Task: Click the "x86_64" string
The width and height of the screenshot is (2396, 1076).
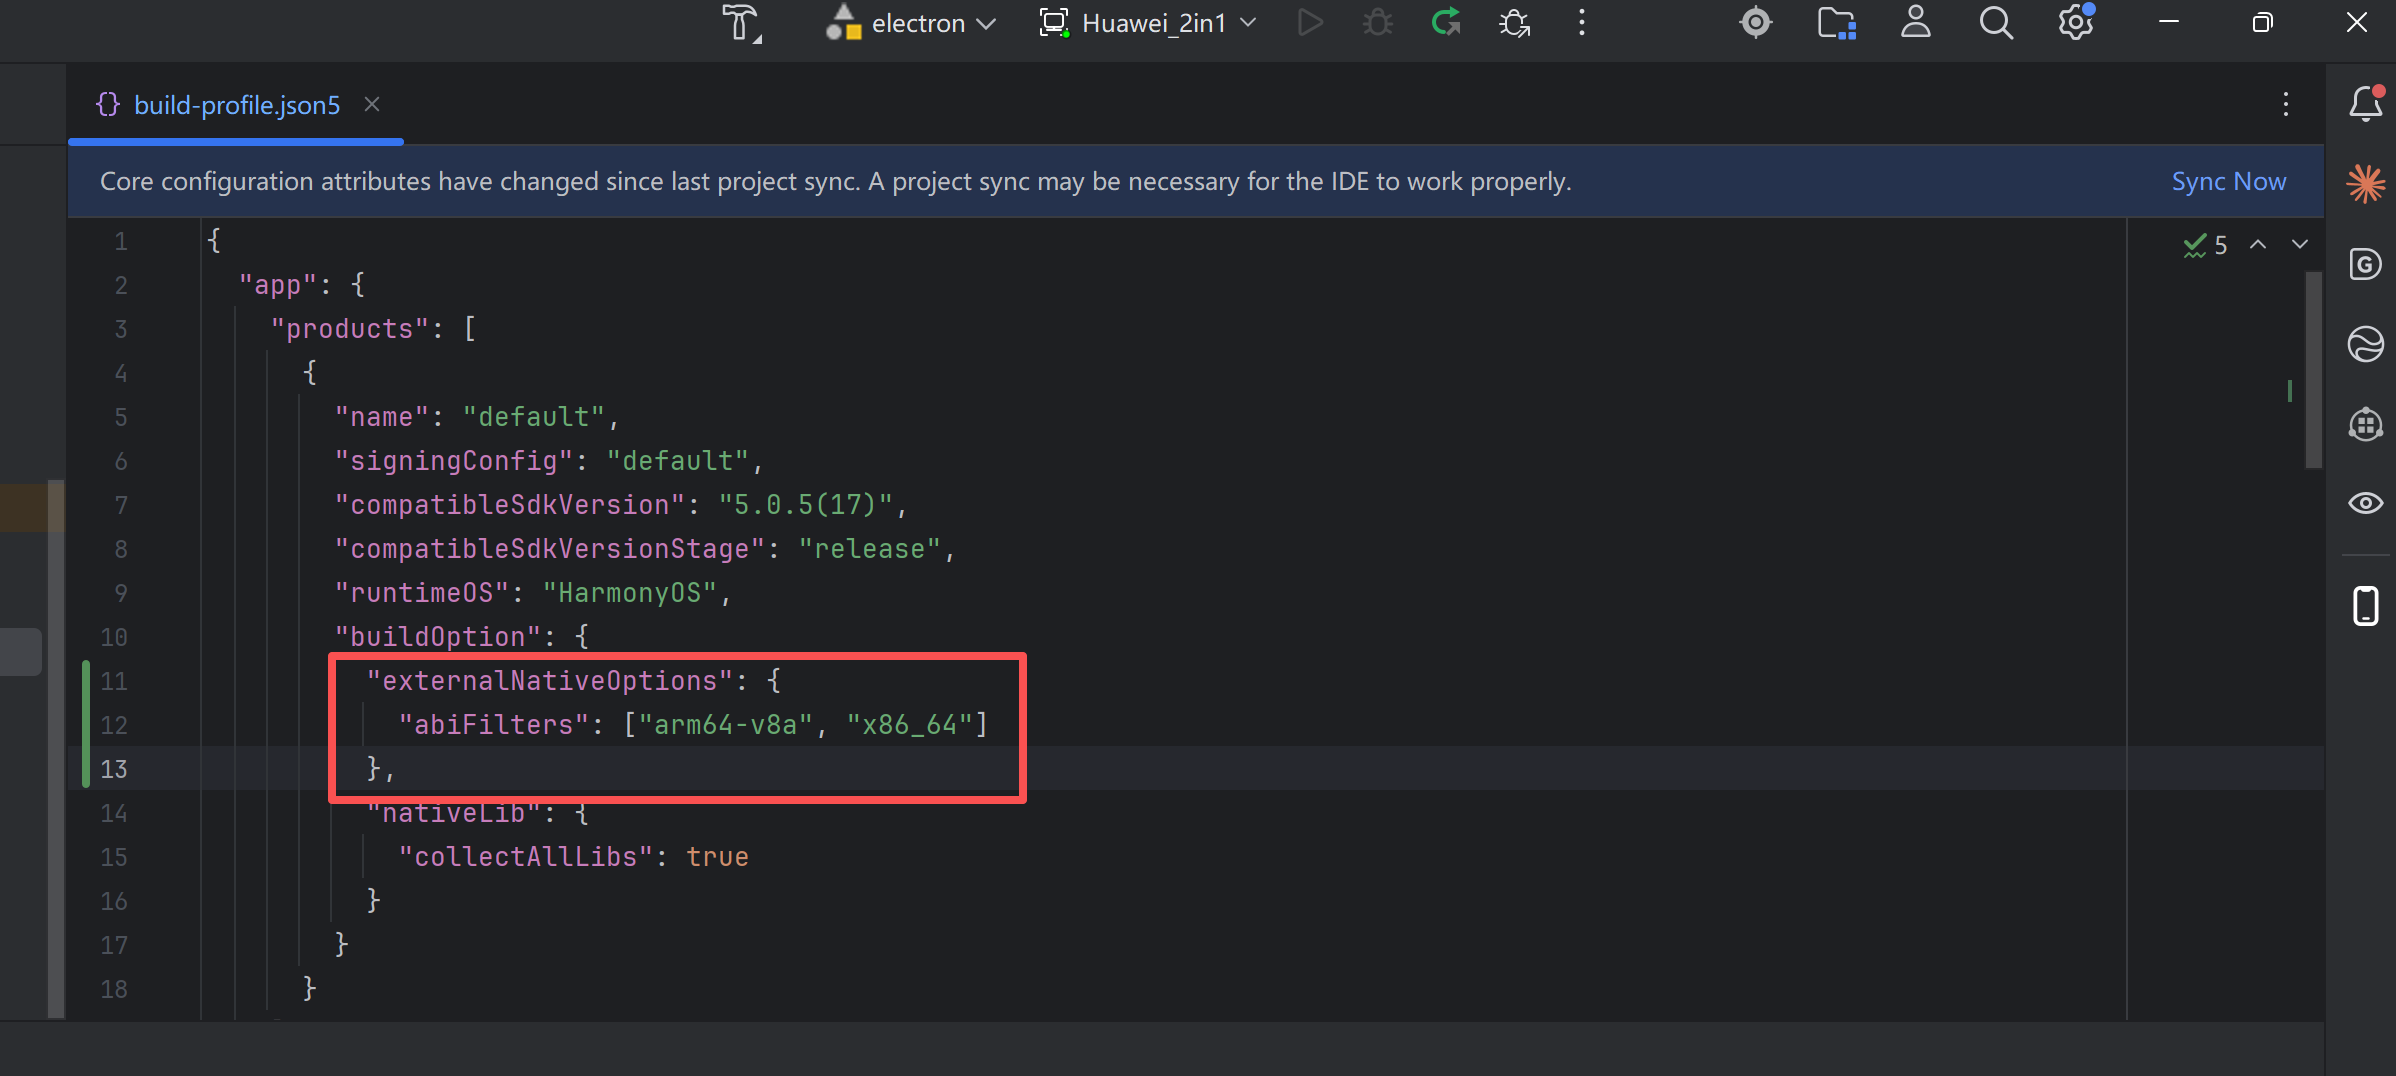Action: 910,725
